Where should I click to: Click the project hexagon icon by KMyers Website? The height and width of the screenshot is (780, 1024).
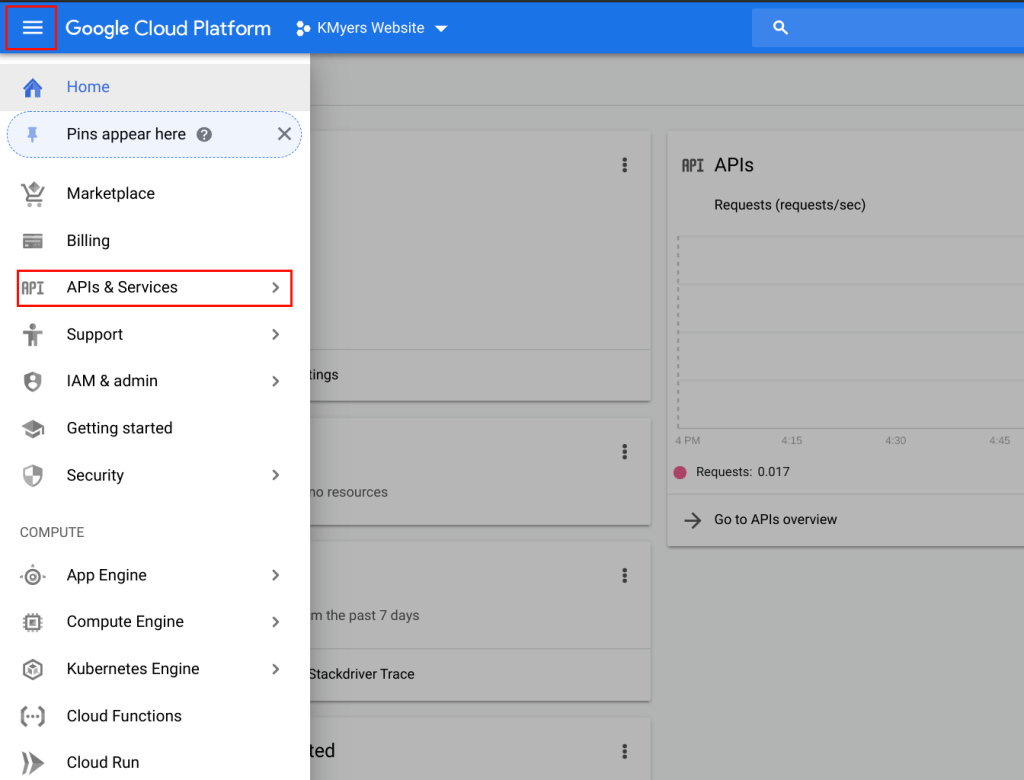pyautogui.click(x=302, y=28)
